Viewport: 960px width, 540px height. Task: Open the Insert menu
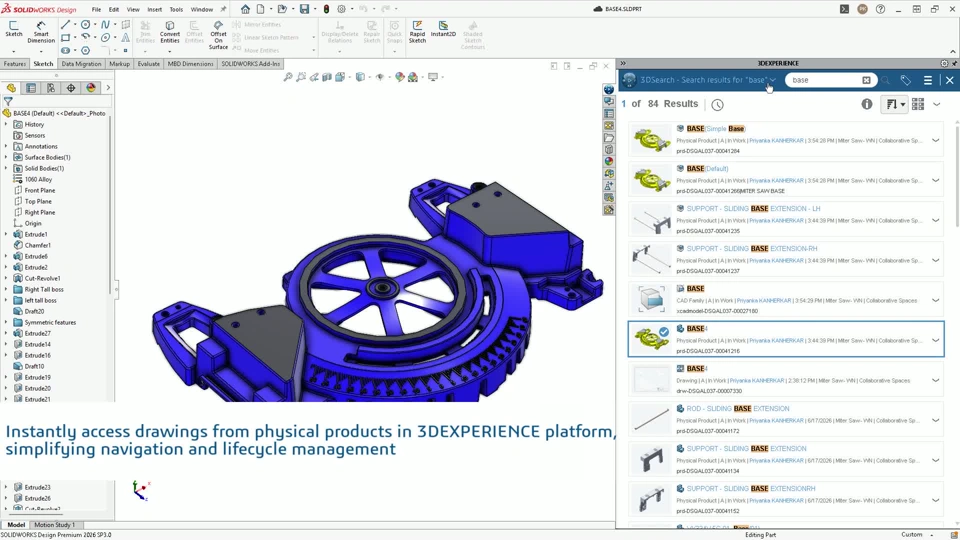coord(154,10)
